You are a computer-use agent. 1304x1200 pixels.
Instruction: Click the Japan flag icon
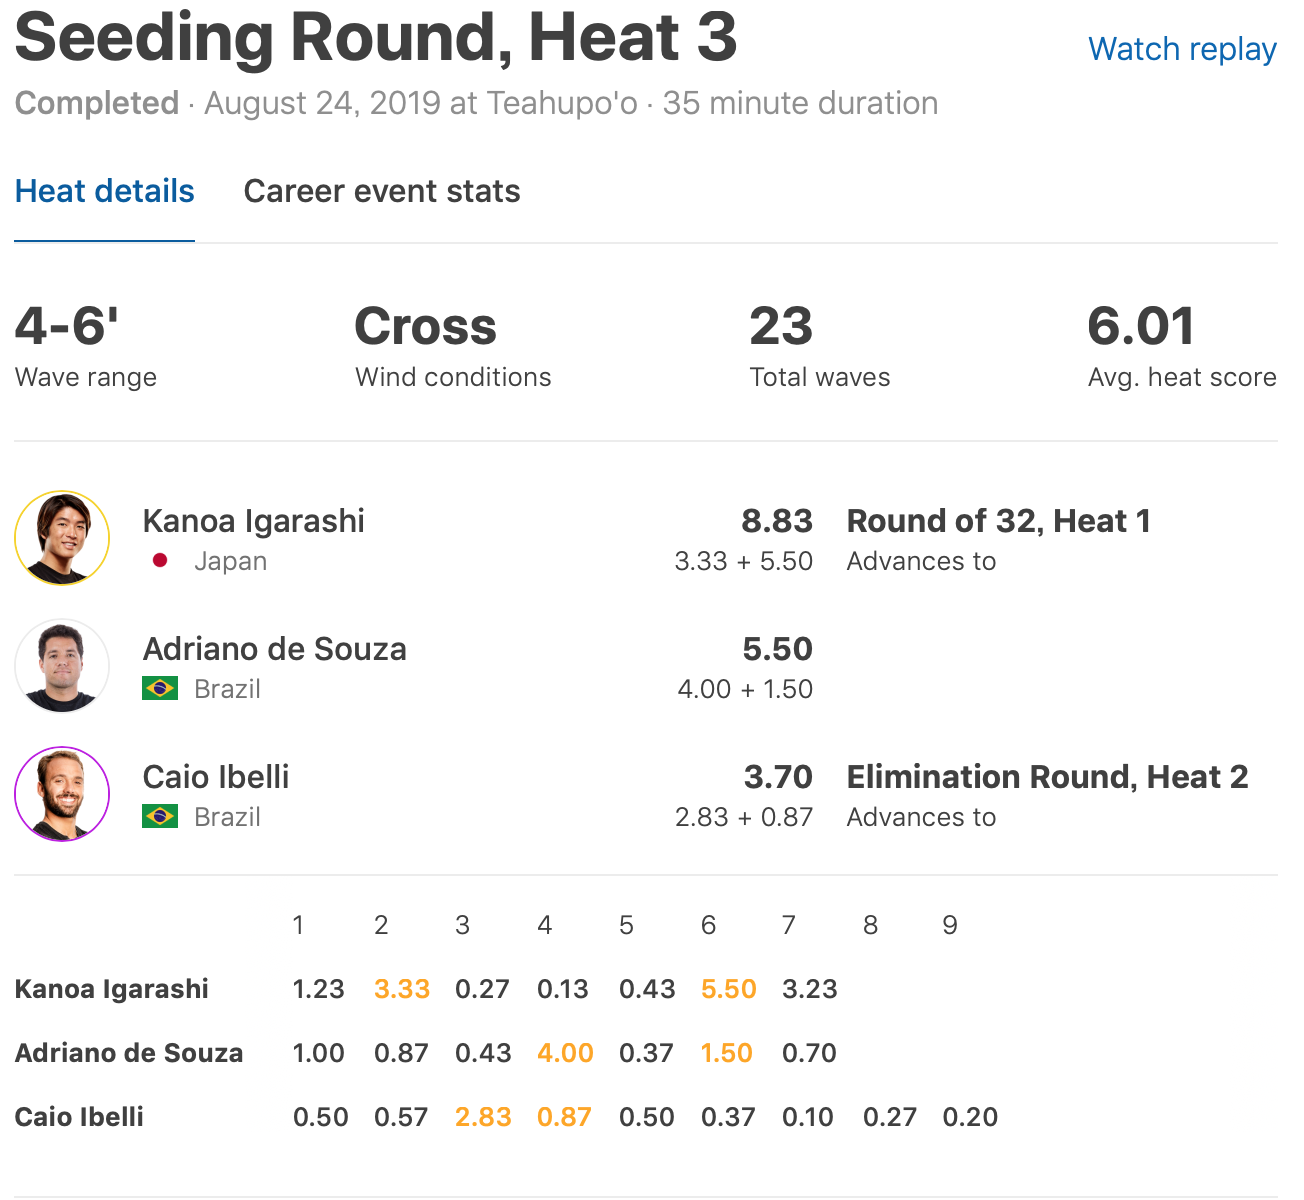(x=160, y=561)
